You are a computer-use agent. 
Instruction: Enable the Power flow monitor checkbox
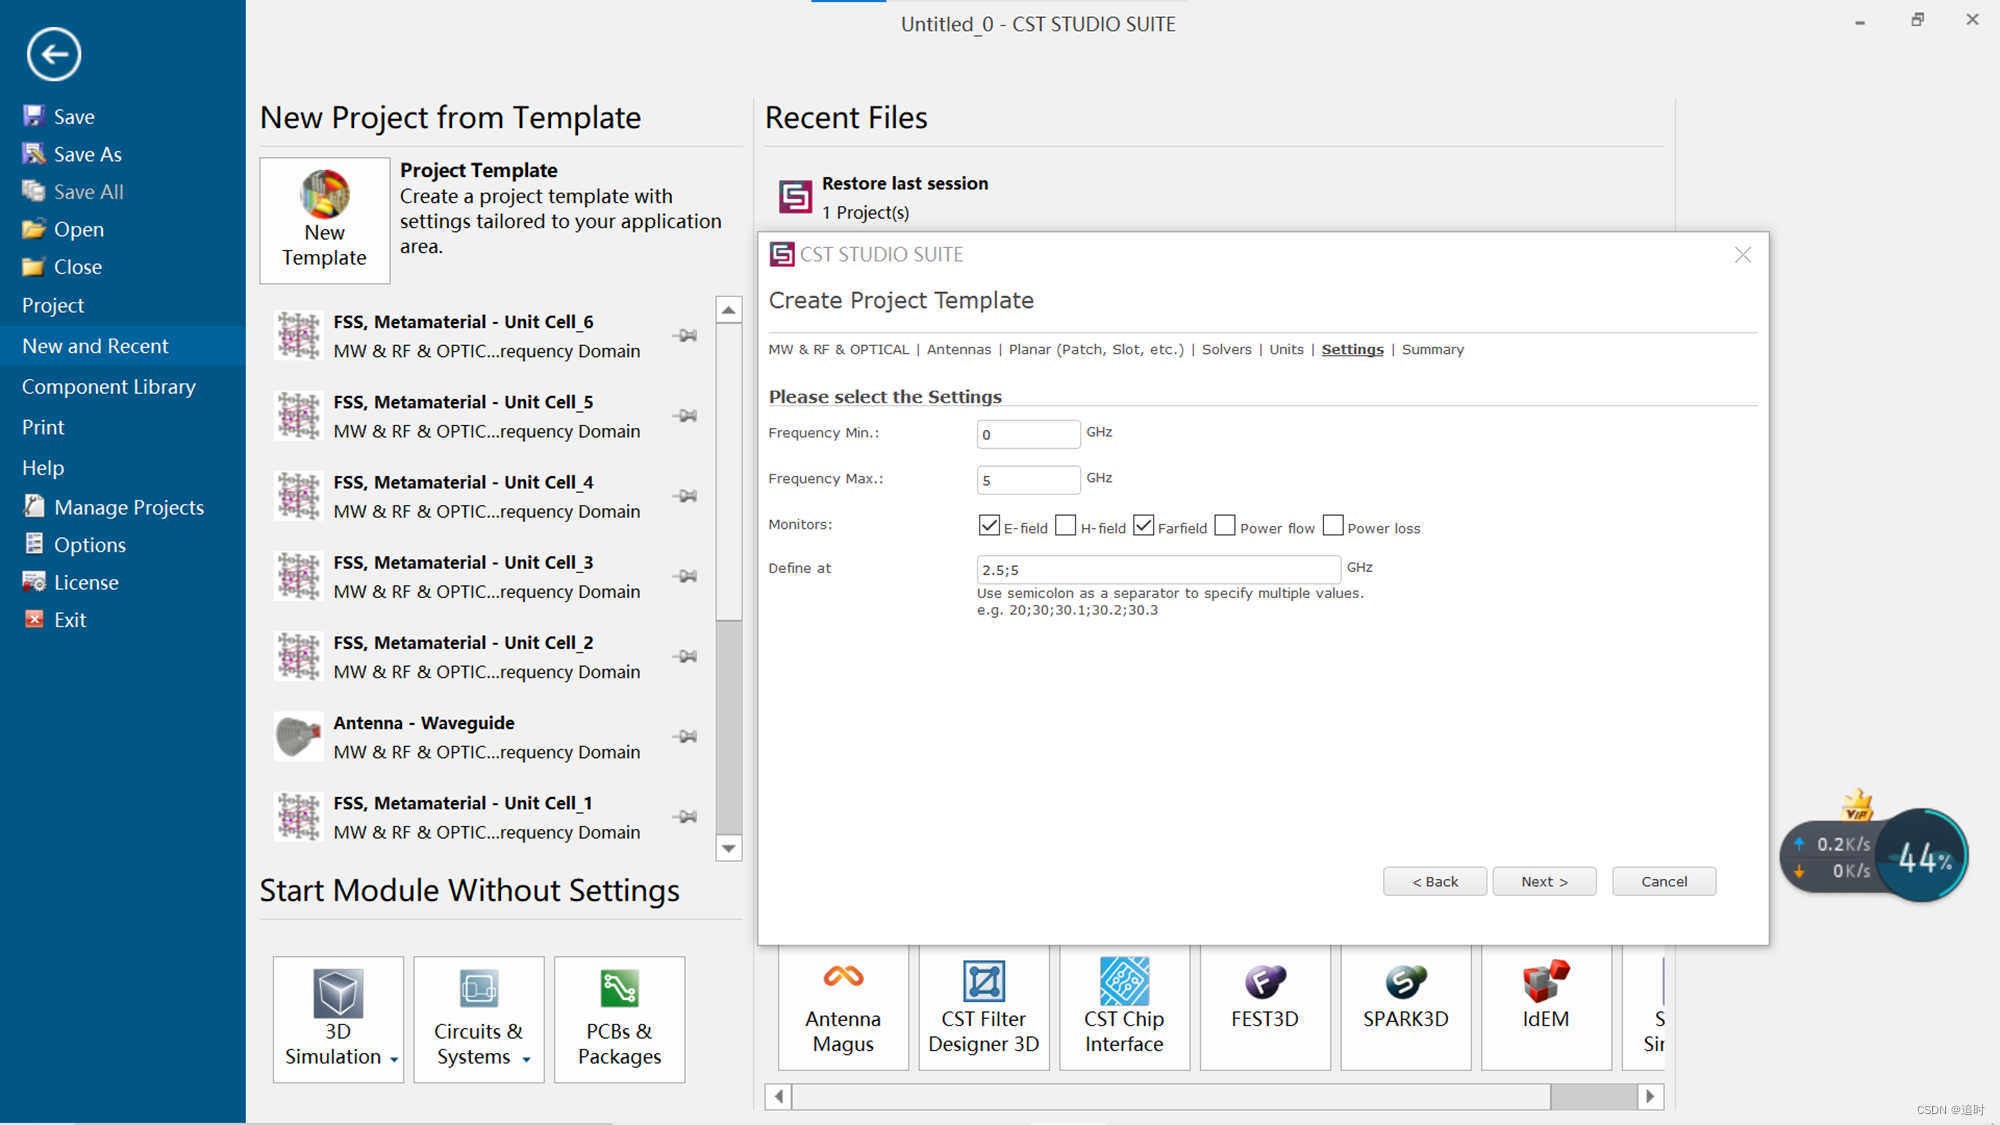click(x=1225, y=526)
